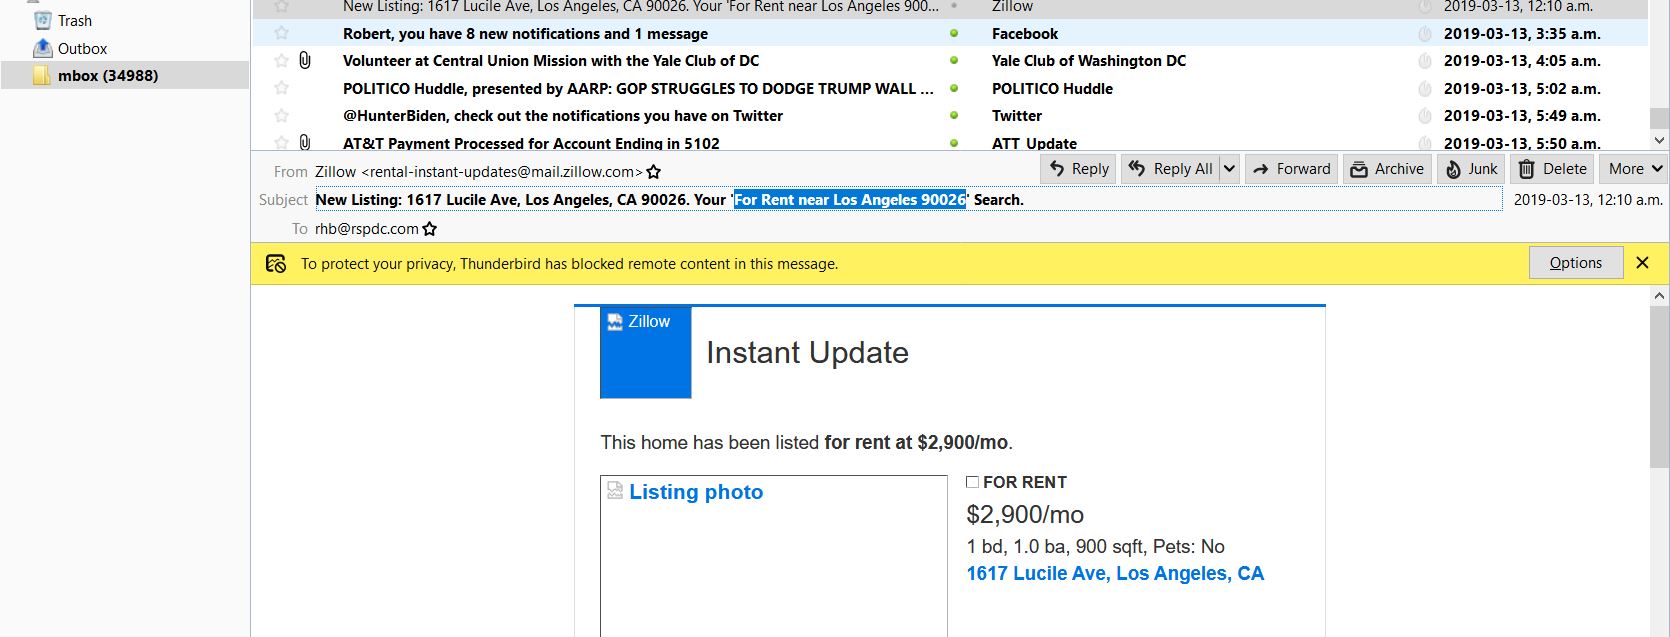Screen dimensions: 1670x637
Task: Click the Listing photo link
Action: point(695,492)
